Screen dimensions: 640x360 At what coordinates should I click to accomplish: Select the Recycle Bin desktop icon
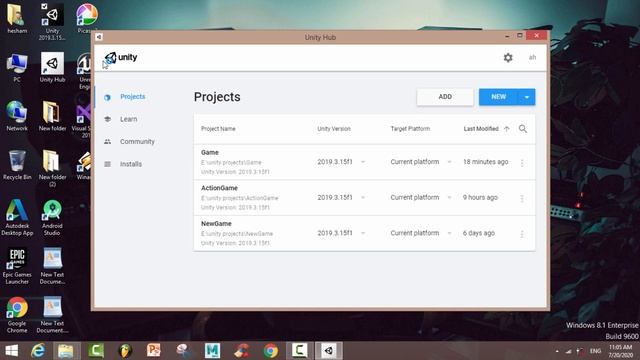[17, 165]
